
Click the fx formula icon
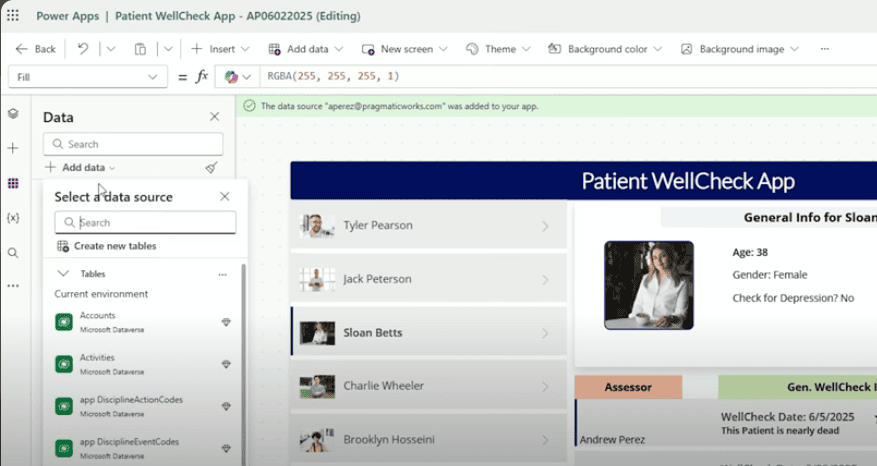(201, 77)
